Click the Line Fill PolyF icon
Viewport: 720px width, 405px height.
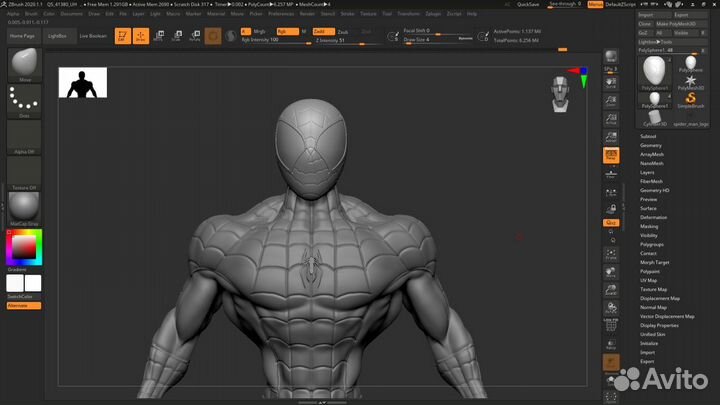(x=611, y=325)
